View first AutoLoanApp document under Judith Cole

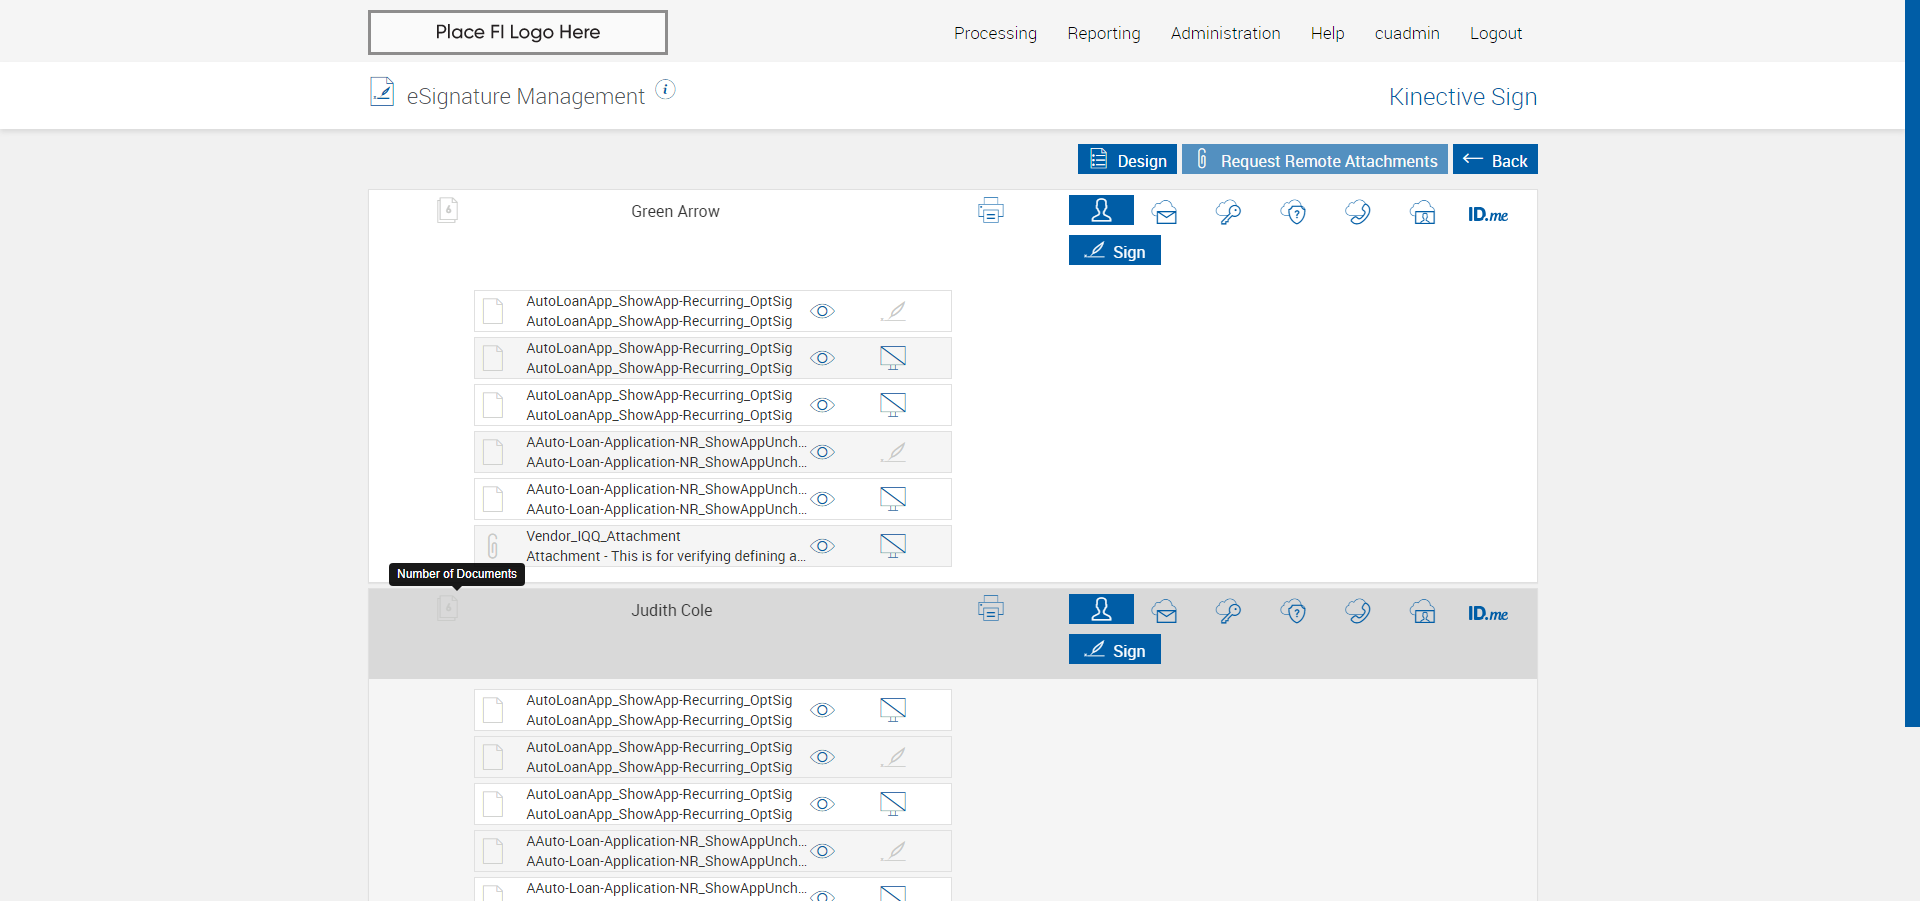tap(822, 710)
